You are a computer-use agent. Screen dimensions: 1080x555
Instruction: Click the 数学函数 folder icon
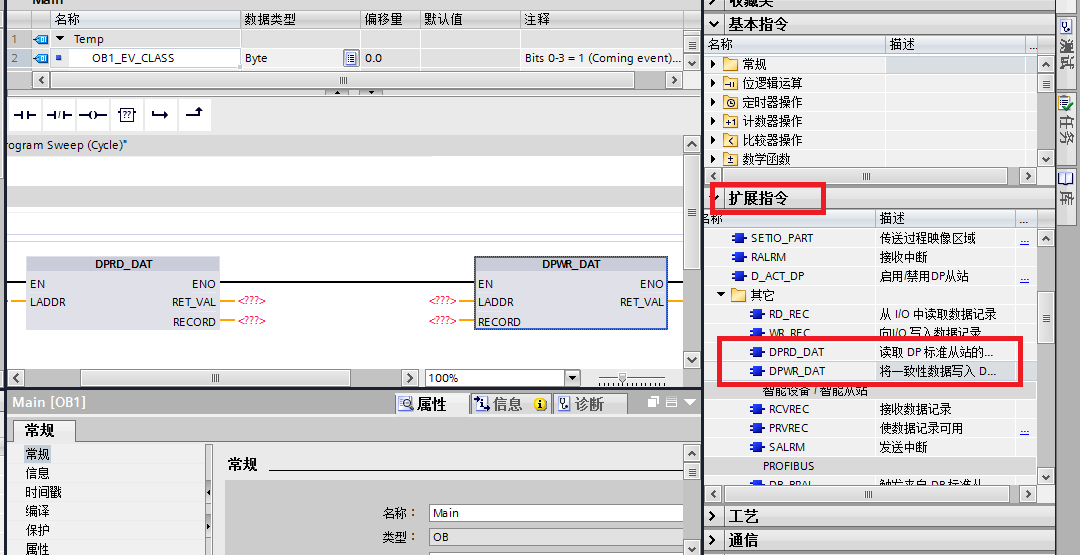pos(730,159)
